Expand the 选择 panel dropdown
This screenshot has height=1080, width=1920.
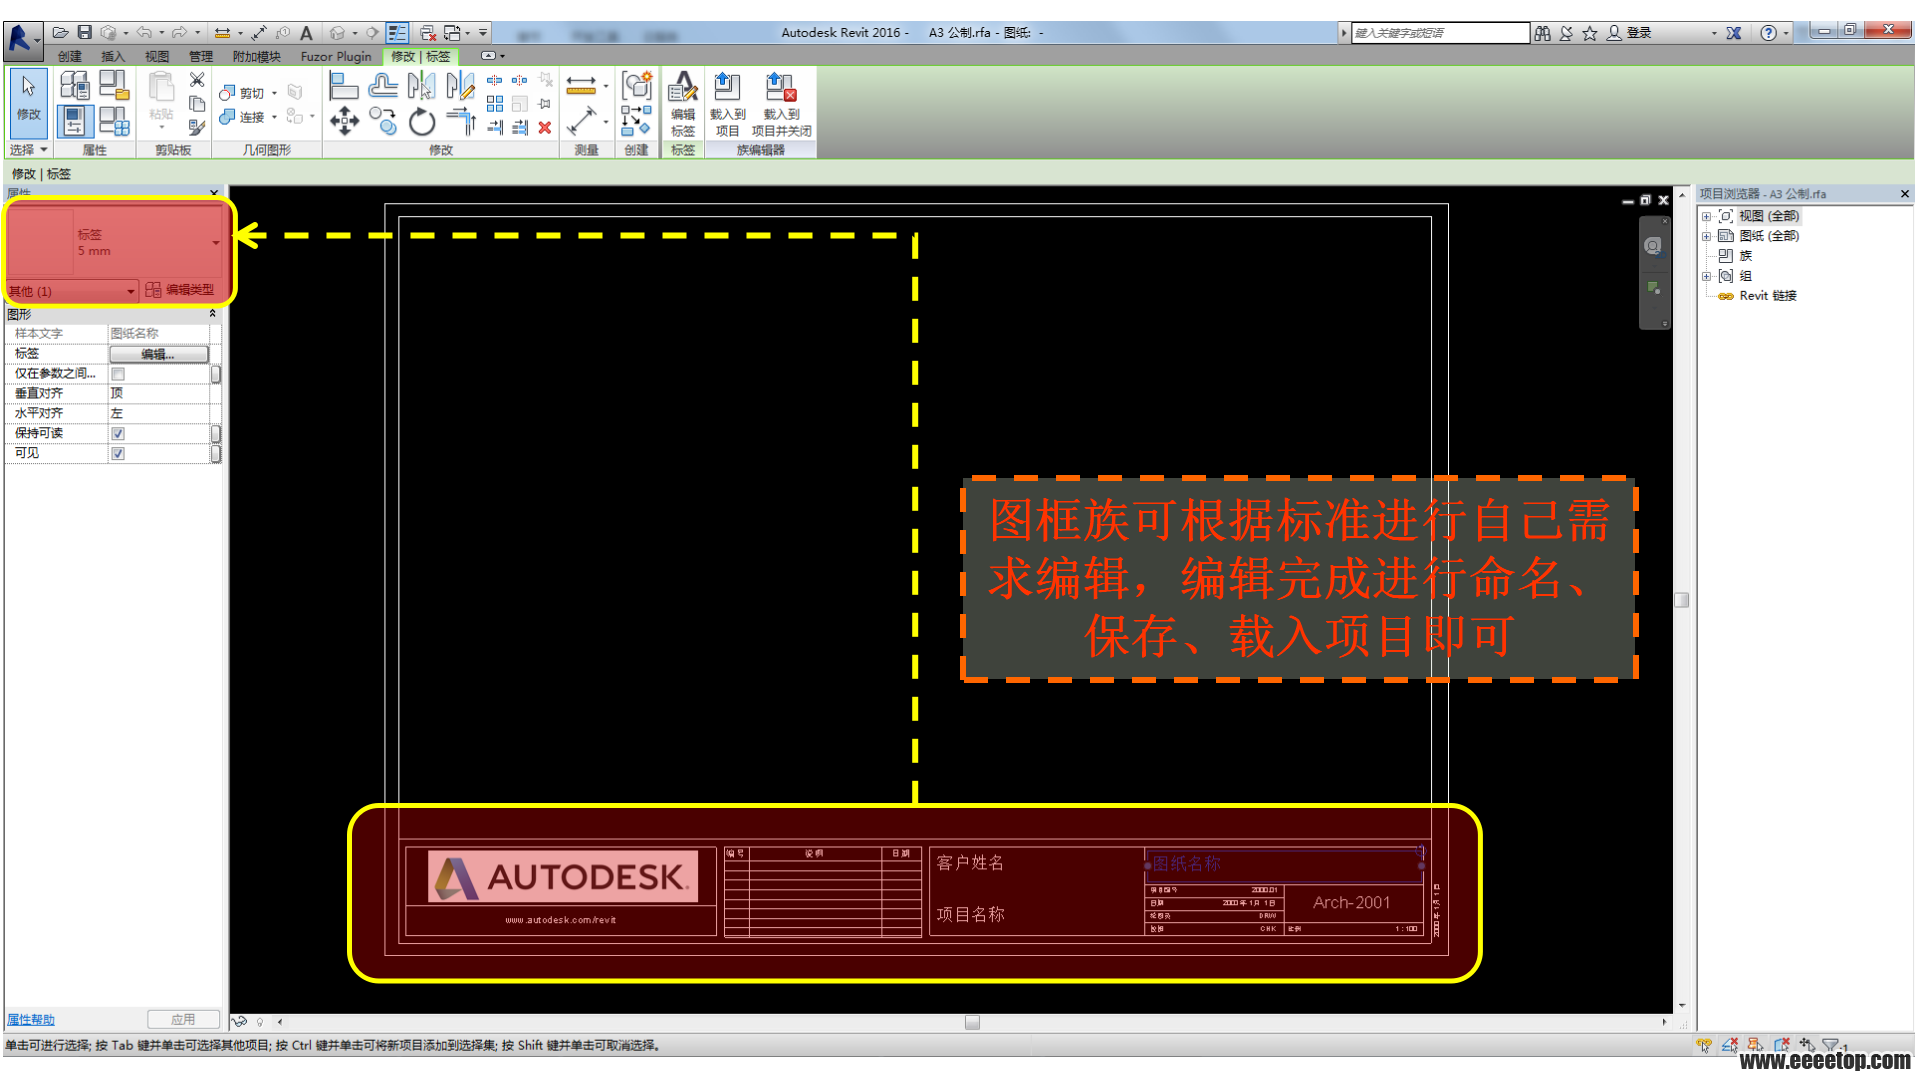[x=44, y=150]
